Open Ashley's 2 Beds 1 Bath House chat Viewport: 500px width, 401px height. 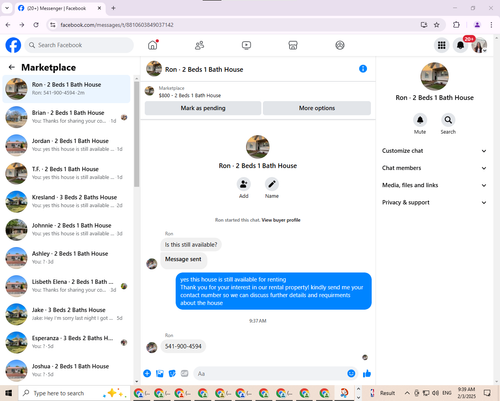[66, 258]
